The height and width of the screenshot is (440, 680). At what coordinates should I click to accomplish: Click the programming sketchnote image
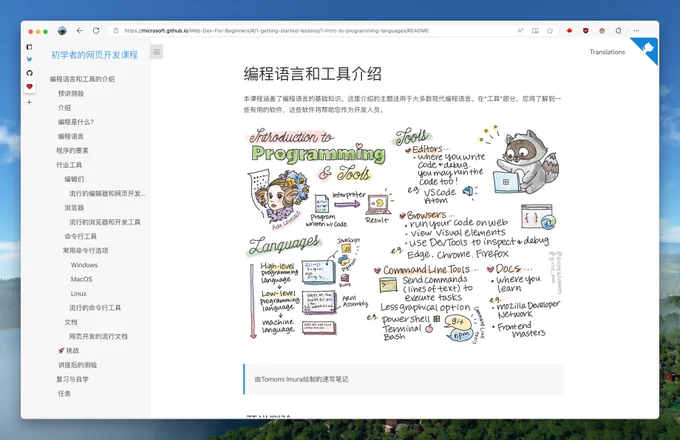(x=404, y=234)
